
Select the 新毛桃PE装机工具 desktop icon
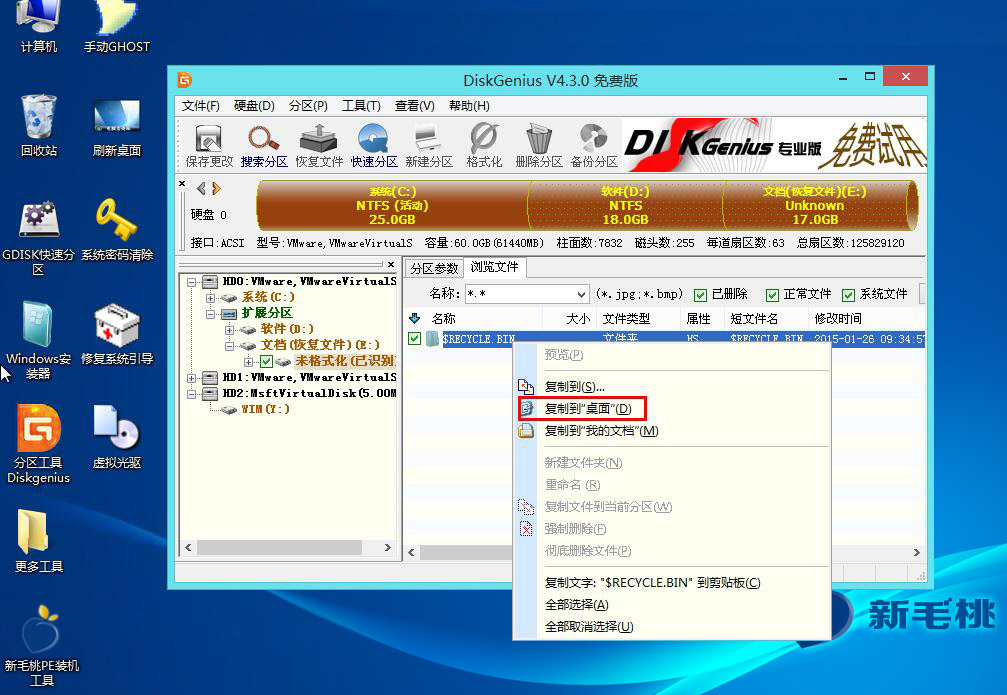[41, 646]
